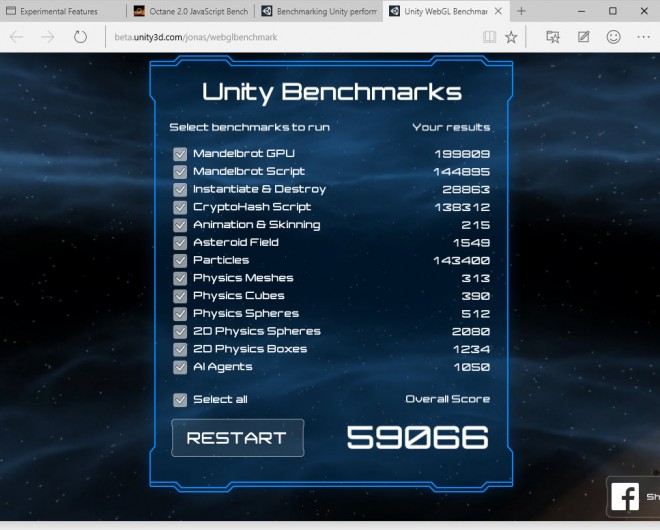660x530 pixels.
Task: Switch to Octane 2.0 JavaScript Bench tab
Action: [190, 11]
